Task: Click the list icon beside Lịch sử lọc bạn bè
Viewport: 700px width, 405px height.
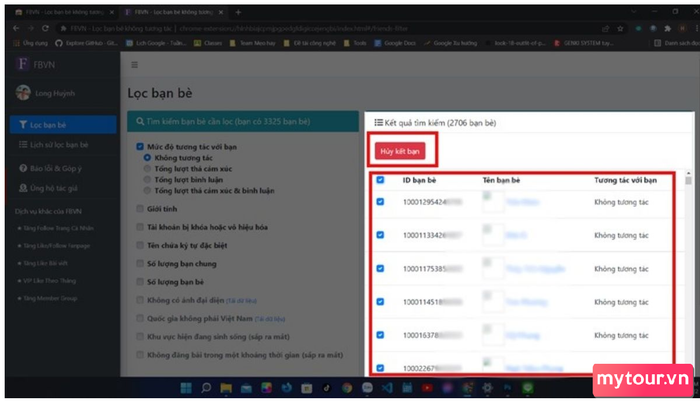Action: coord(23,144)
